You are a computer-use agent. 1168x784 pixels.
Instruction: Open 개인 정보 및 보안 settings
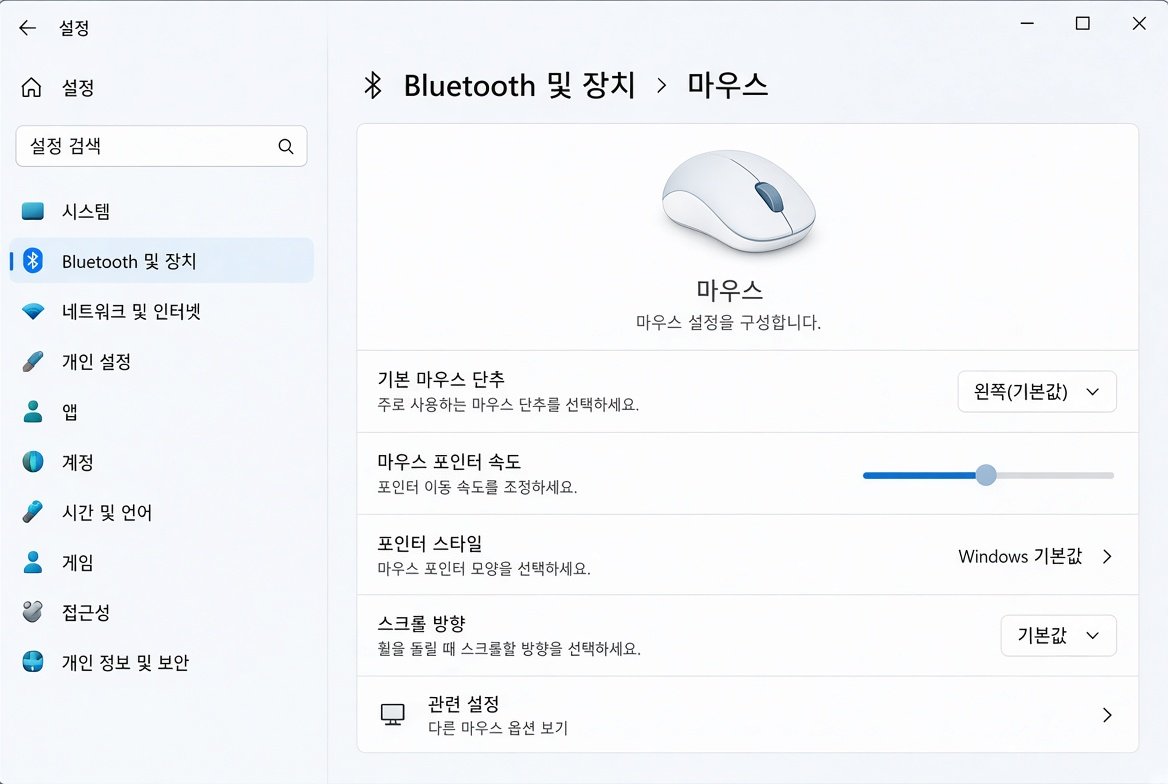click(x=161, y=662)
